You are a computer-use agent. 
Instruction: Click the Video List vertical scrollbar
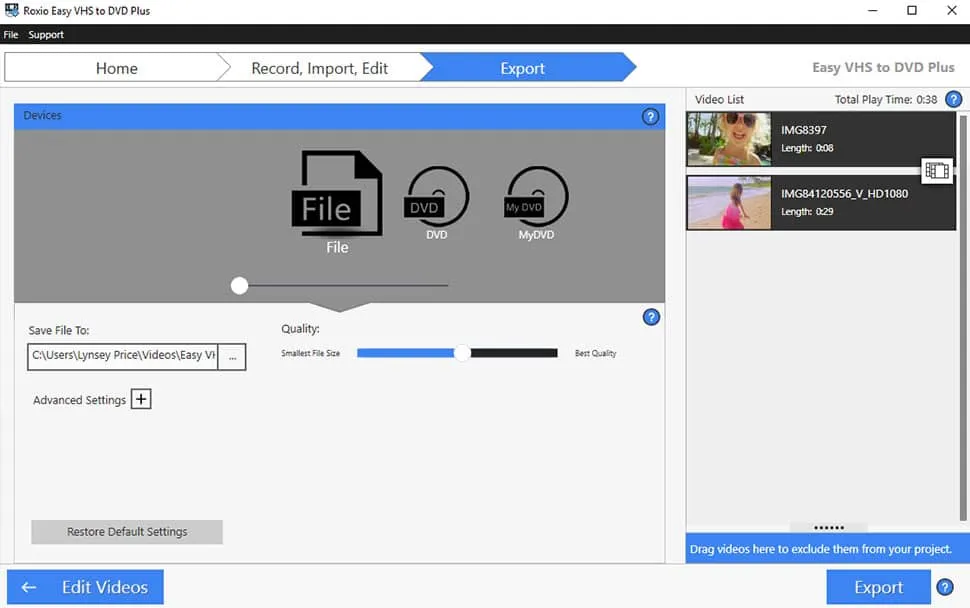(x=963, y=318)
